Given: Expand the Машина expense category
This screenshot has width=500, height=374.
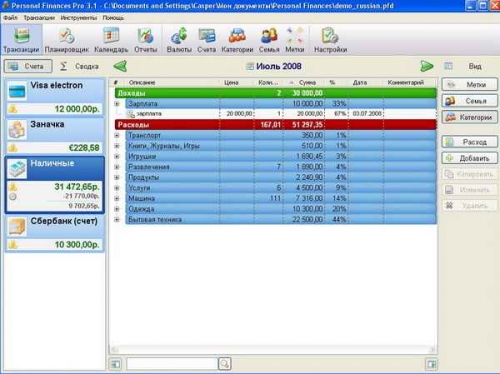Looking at the screenshot, I should point(117,198).
